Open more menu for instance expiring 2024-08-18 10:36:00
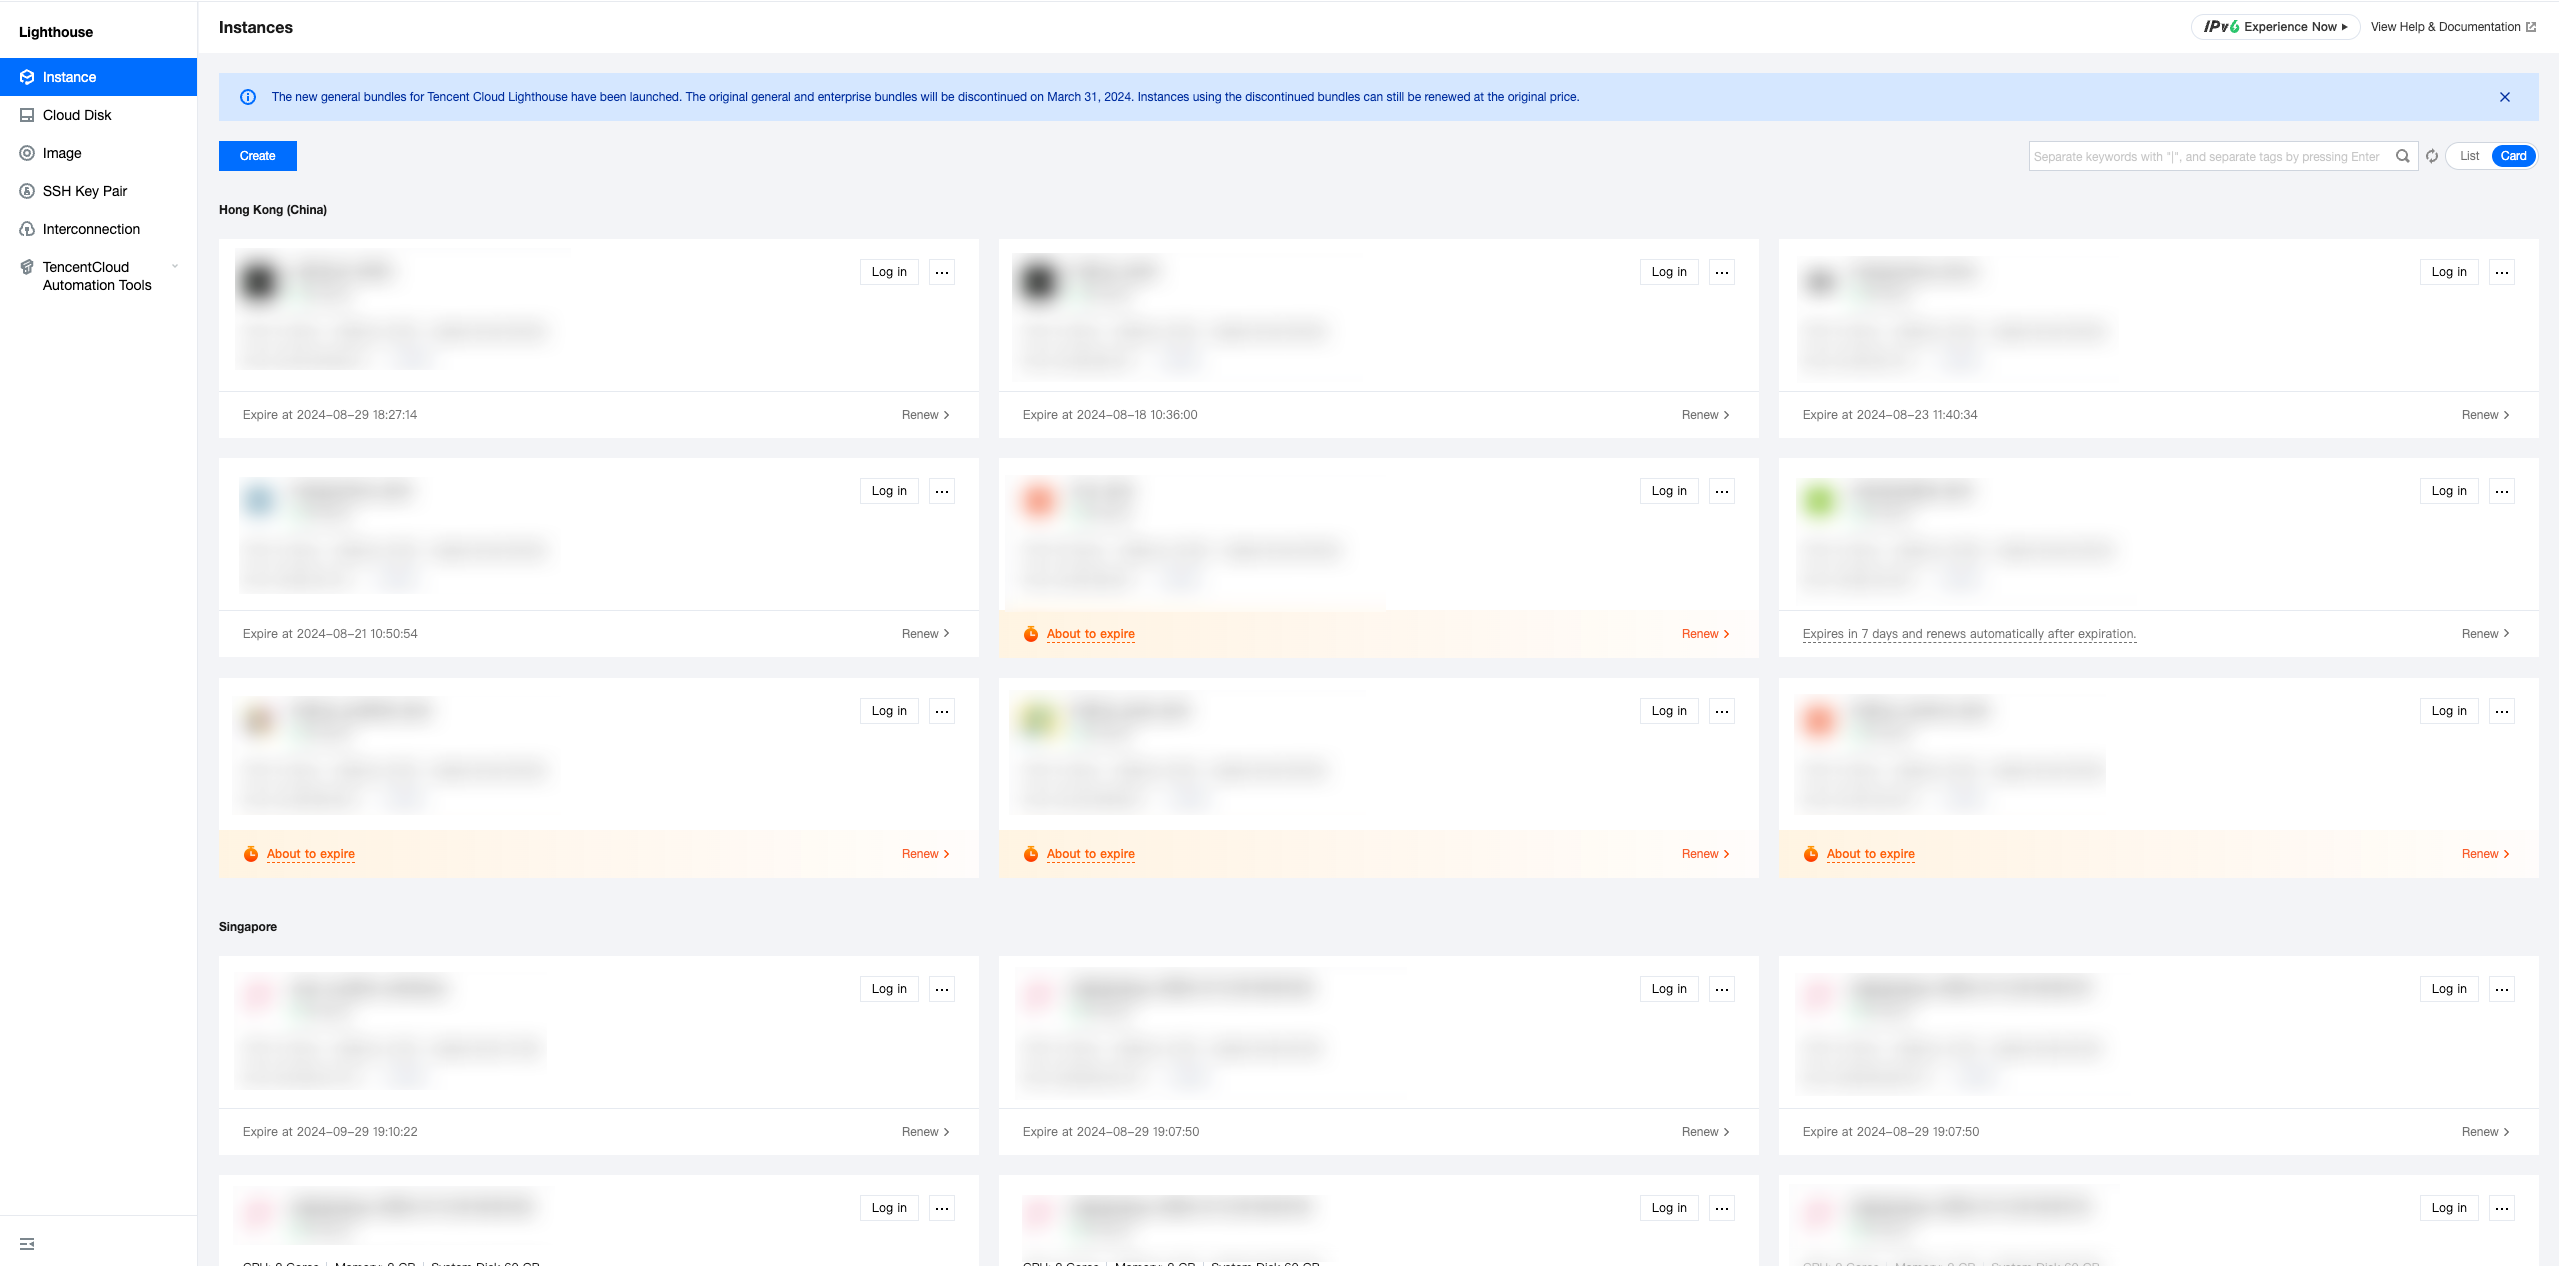The height and width of the screenshot is (1266, 2559). tap(1722, 272)
